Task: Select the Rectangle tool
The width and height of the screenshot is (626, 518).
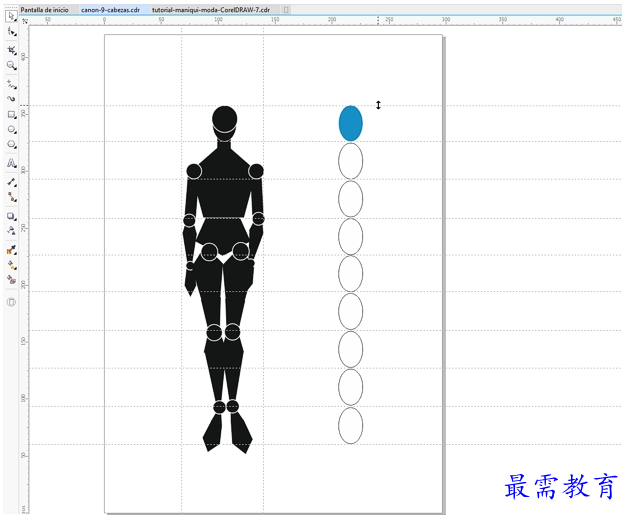Action: click(11, 115)
